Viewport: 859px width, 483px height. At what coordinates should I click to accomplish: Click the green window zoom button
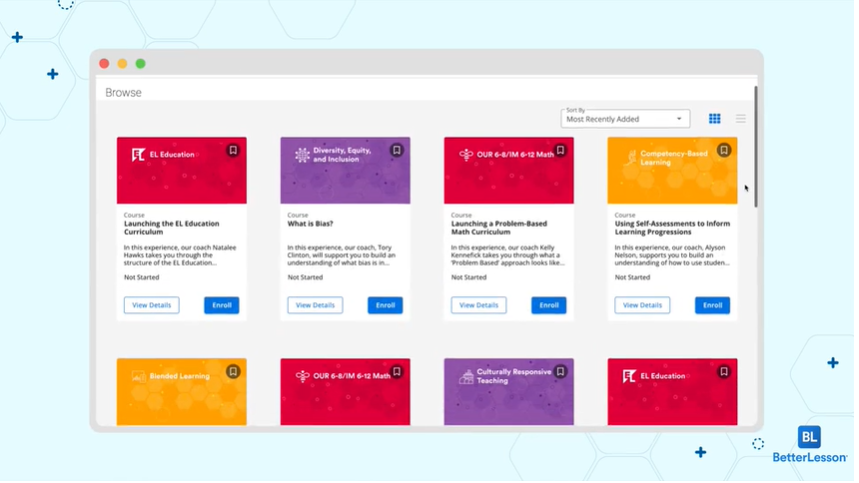point(141,64)
